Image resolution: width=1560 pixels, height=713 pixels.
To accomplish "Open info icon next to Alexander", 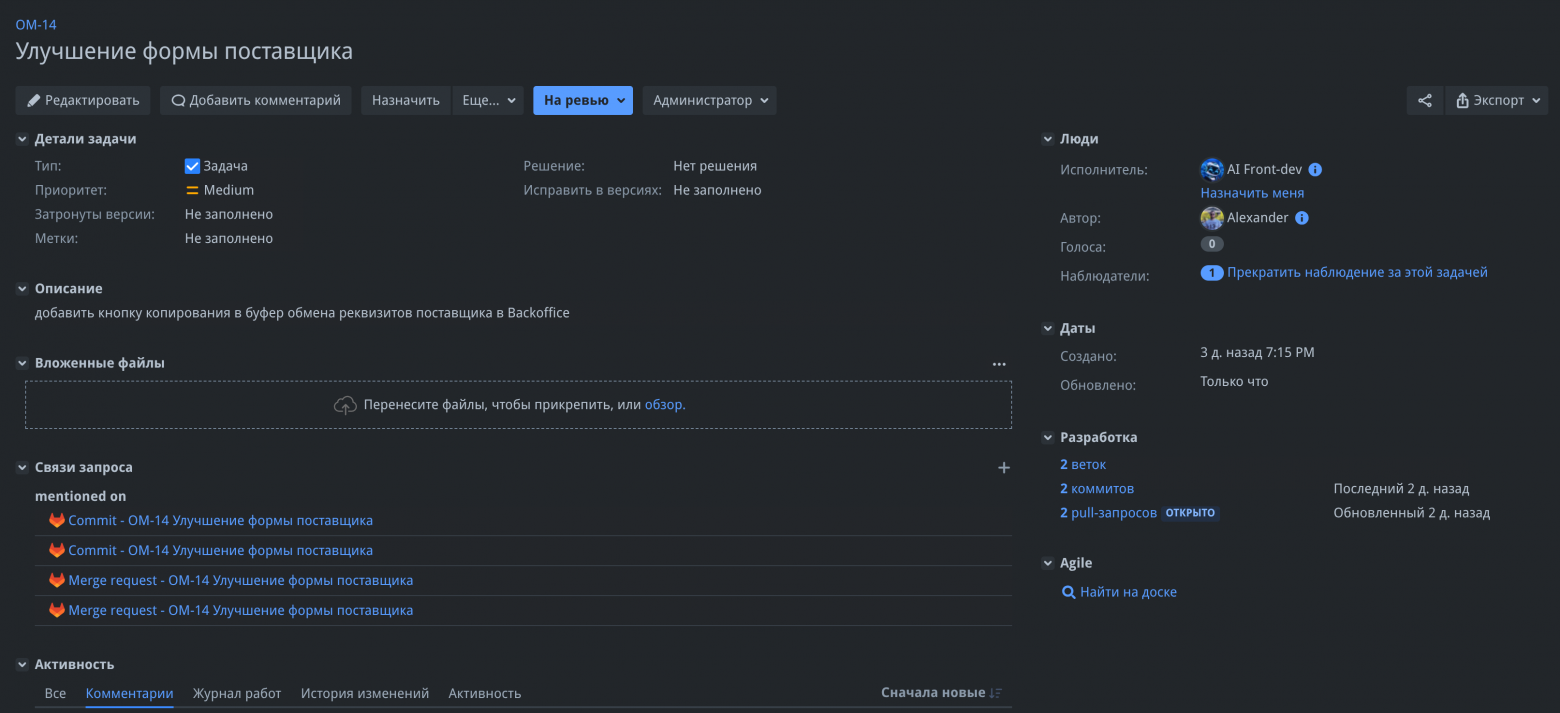I will [x=1302, y=218].
